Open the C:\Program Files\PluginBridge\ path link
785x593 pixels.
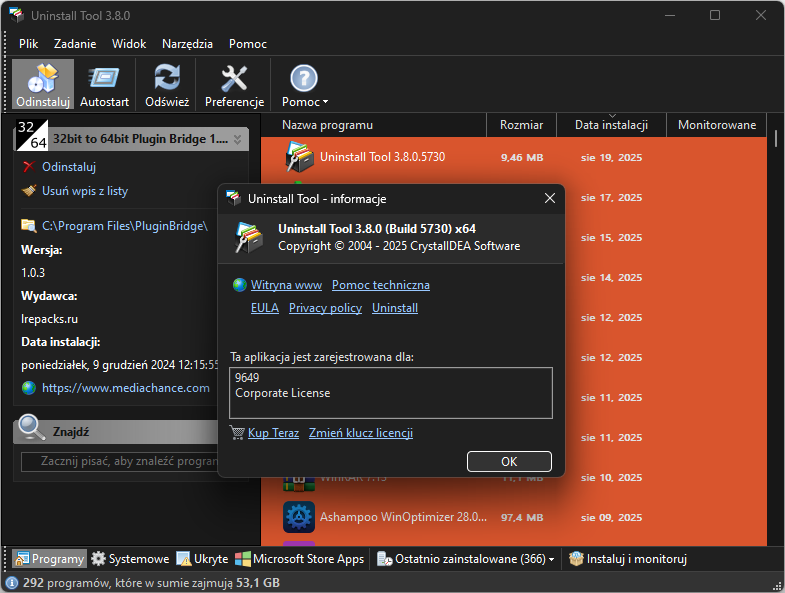[125, 226]
